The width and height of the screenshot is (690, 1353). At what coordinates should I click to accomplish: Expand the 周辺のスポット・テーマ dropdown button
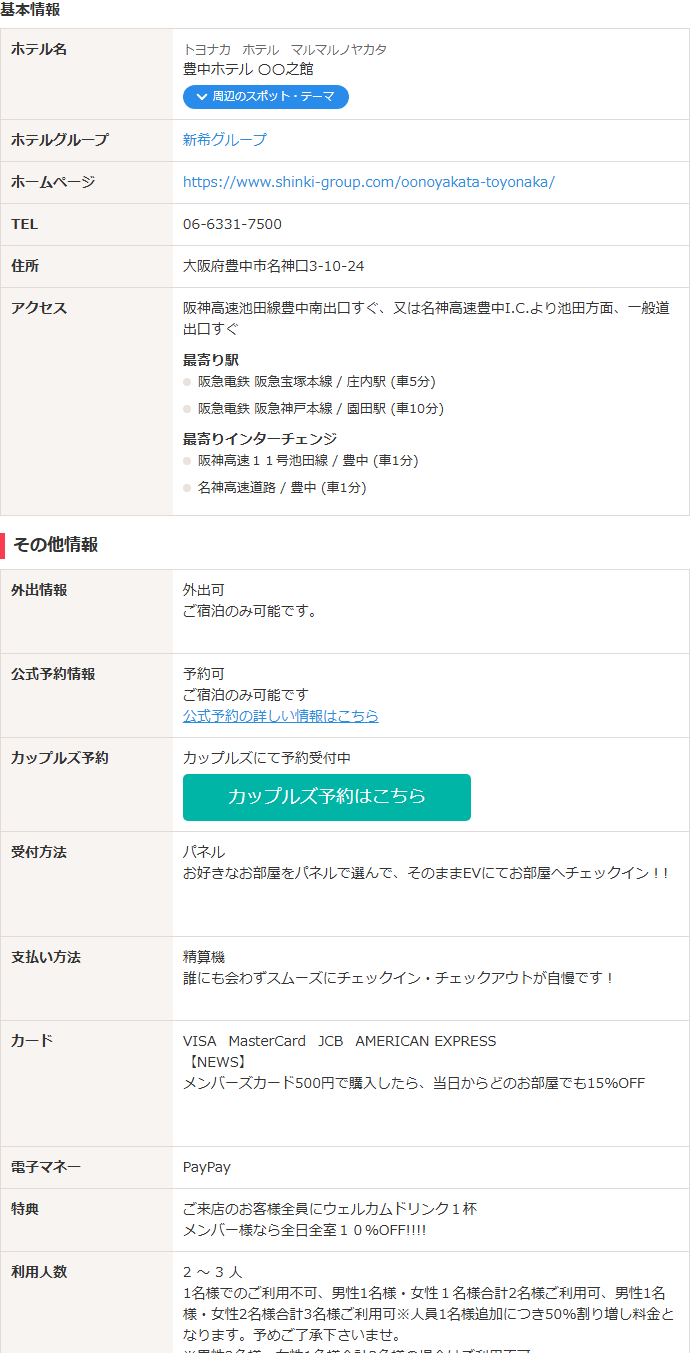click(265, 97)
